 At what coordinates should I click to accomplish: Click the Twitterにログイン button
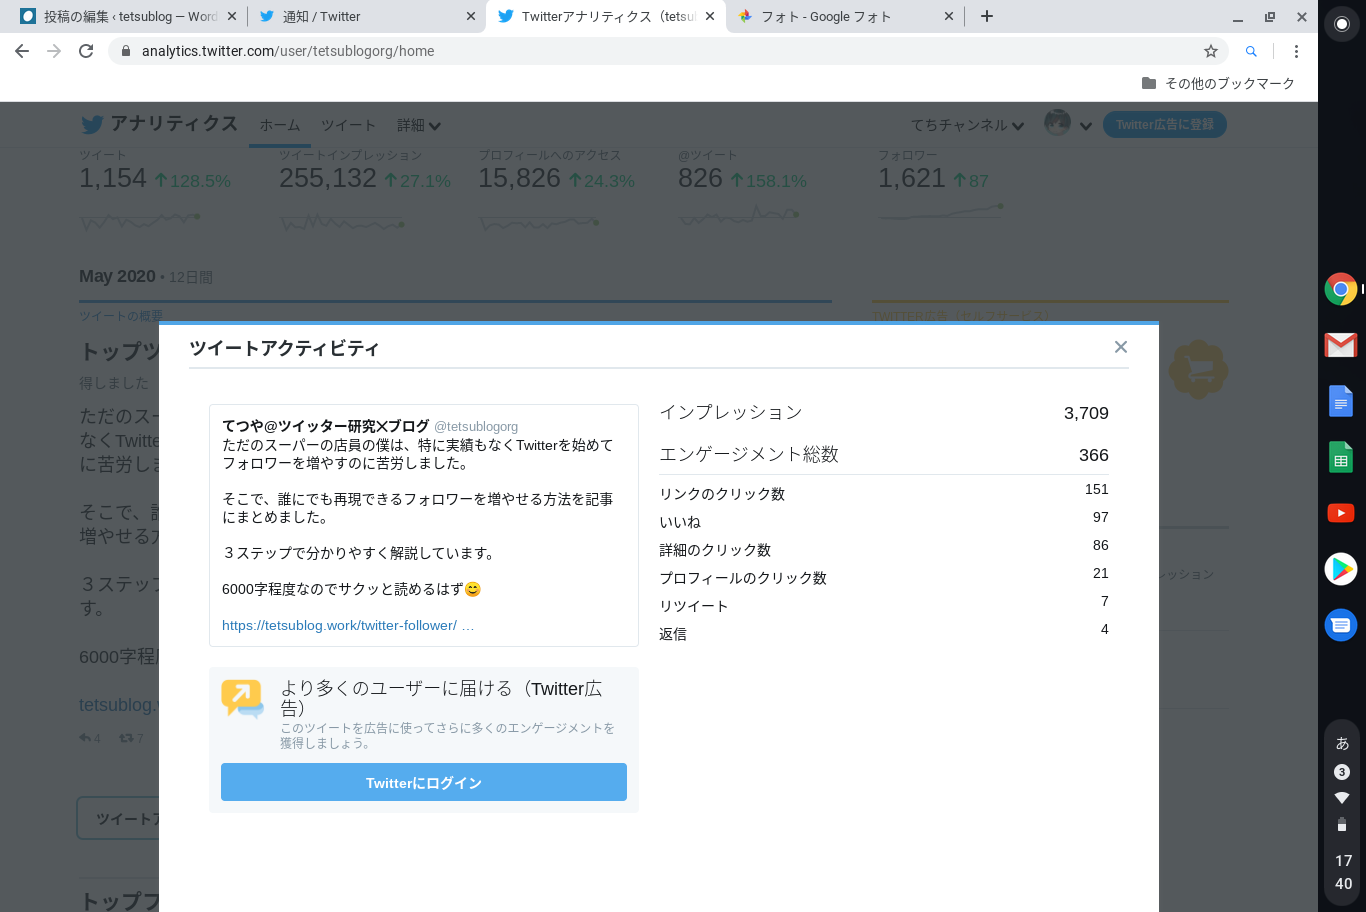point(424,782)
